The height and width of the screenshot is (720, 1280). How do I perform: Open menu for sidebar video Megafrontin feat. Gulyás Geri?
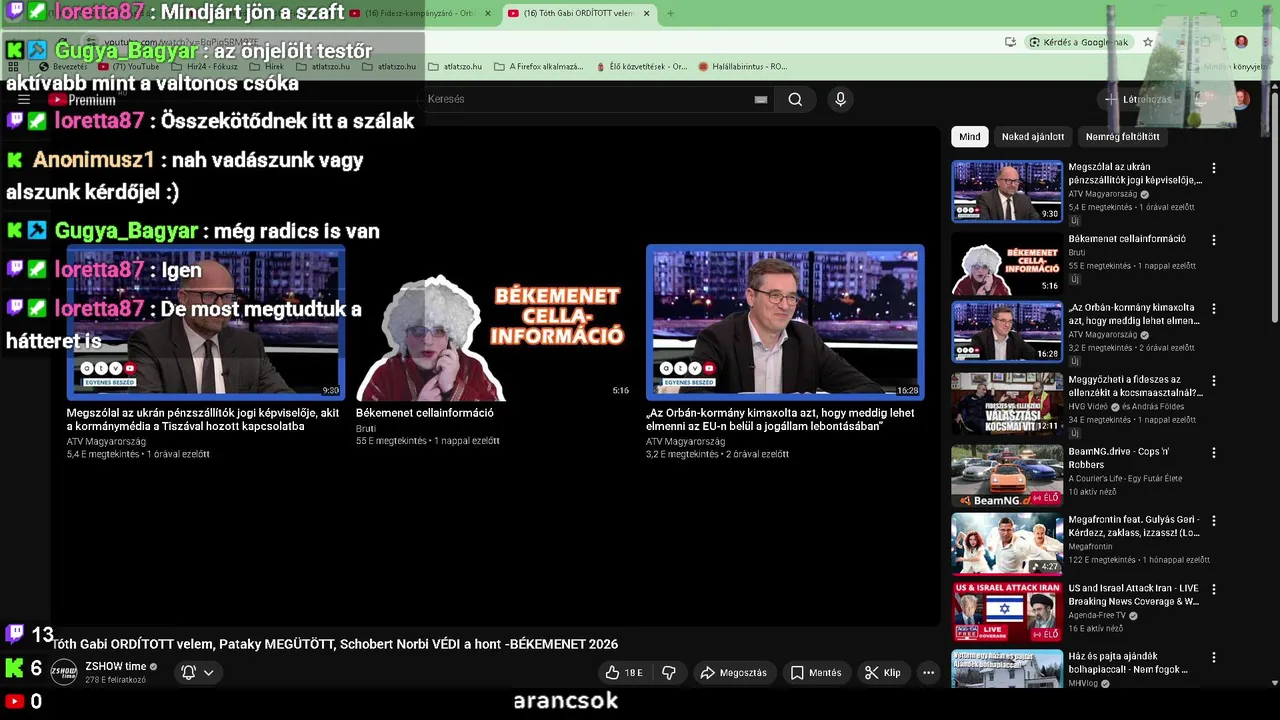click(x=1214, y=521)
